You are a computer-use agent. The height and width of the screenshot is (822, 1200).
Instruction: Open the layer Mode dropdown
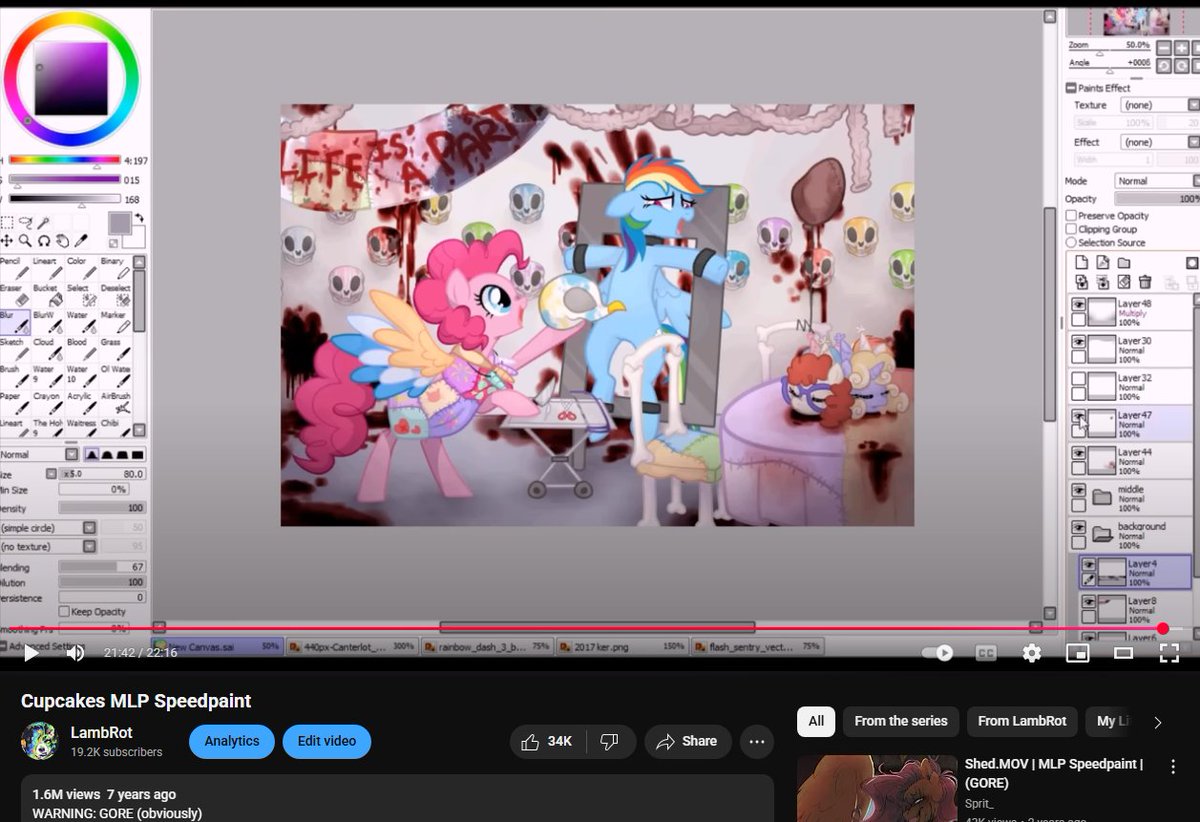(1157, 181)
